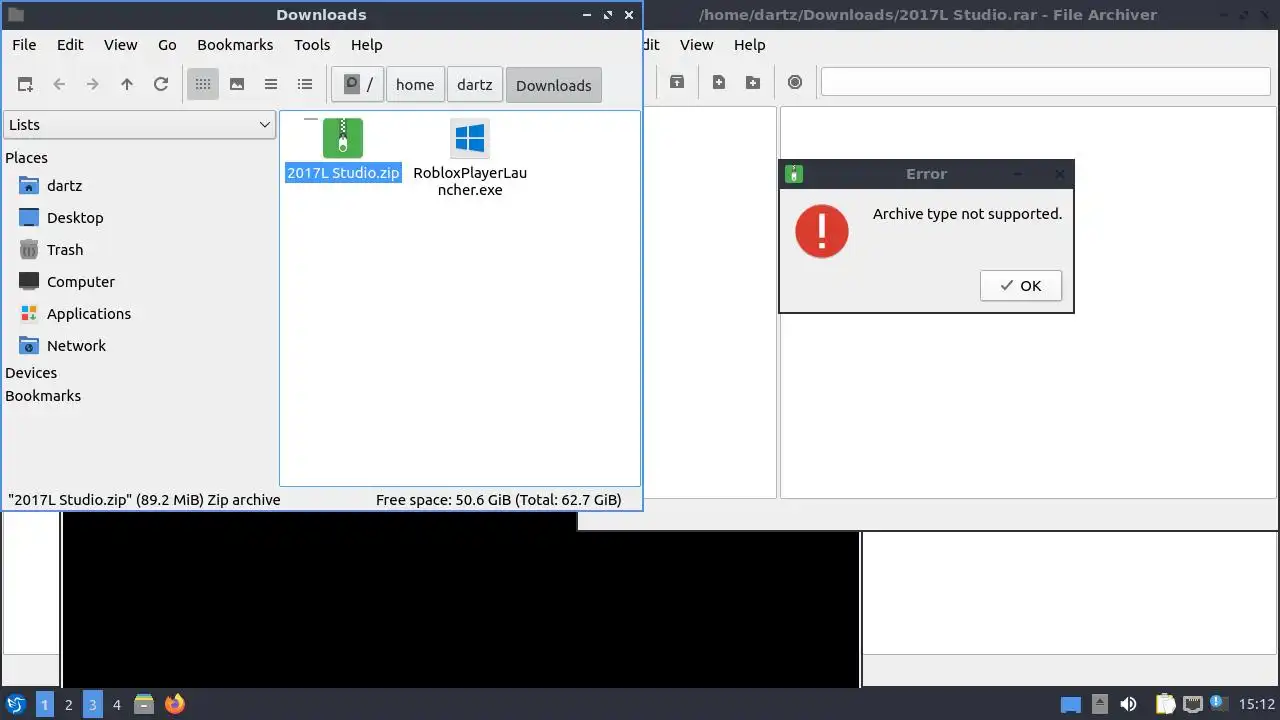This screenshot has height=720, width=1280.
Task: Click the extract archive icon in File Archiver
Action: coord(677,82)
